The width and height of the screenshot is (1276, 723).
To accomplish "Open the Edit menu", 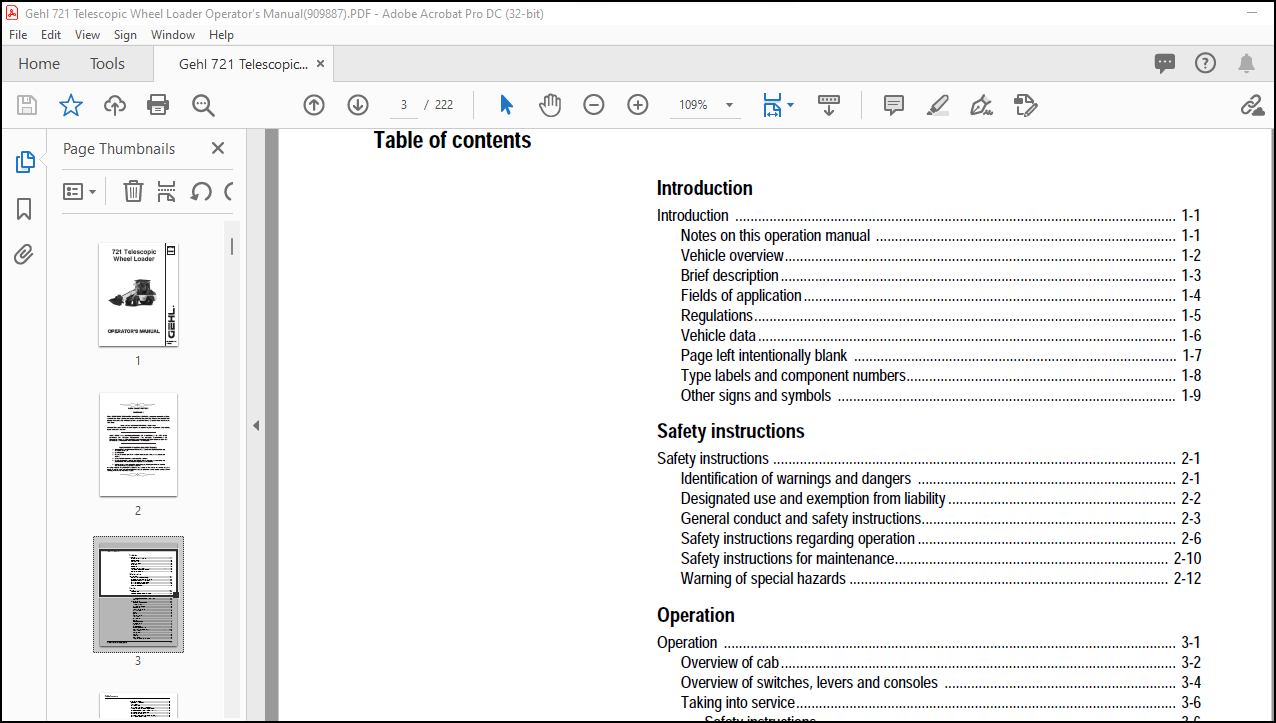I will 51,34.
